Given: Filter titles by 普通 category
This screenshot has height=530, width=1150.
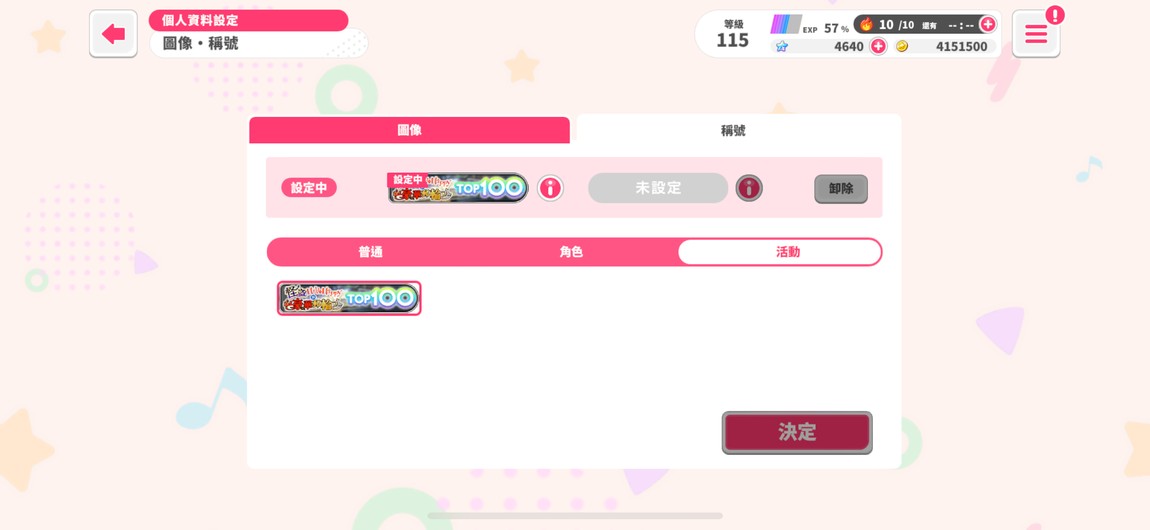Looking at the screenshot, I should tap(370, 252).
